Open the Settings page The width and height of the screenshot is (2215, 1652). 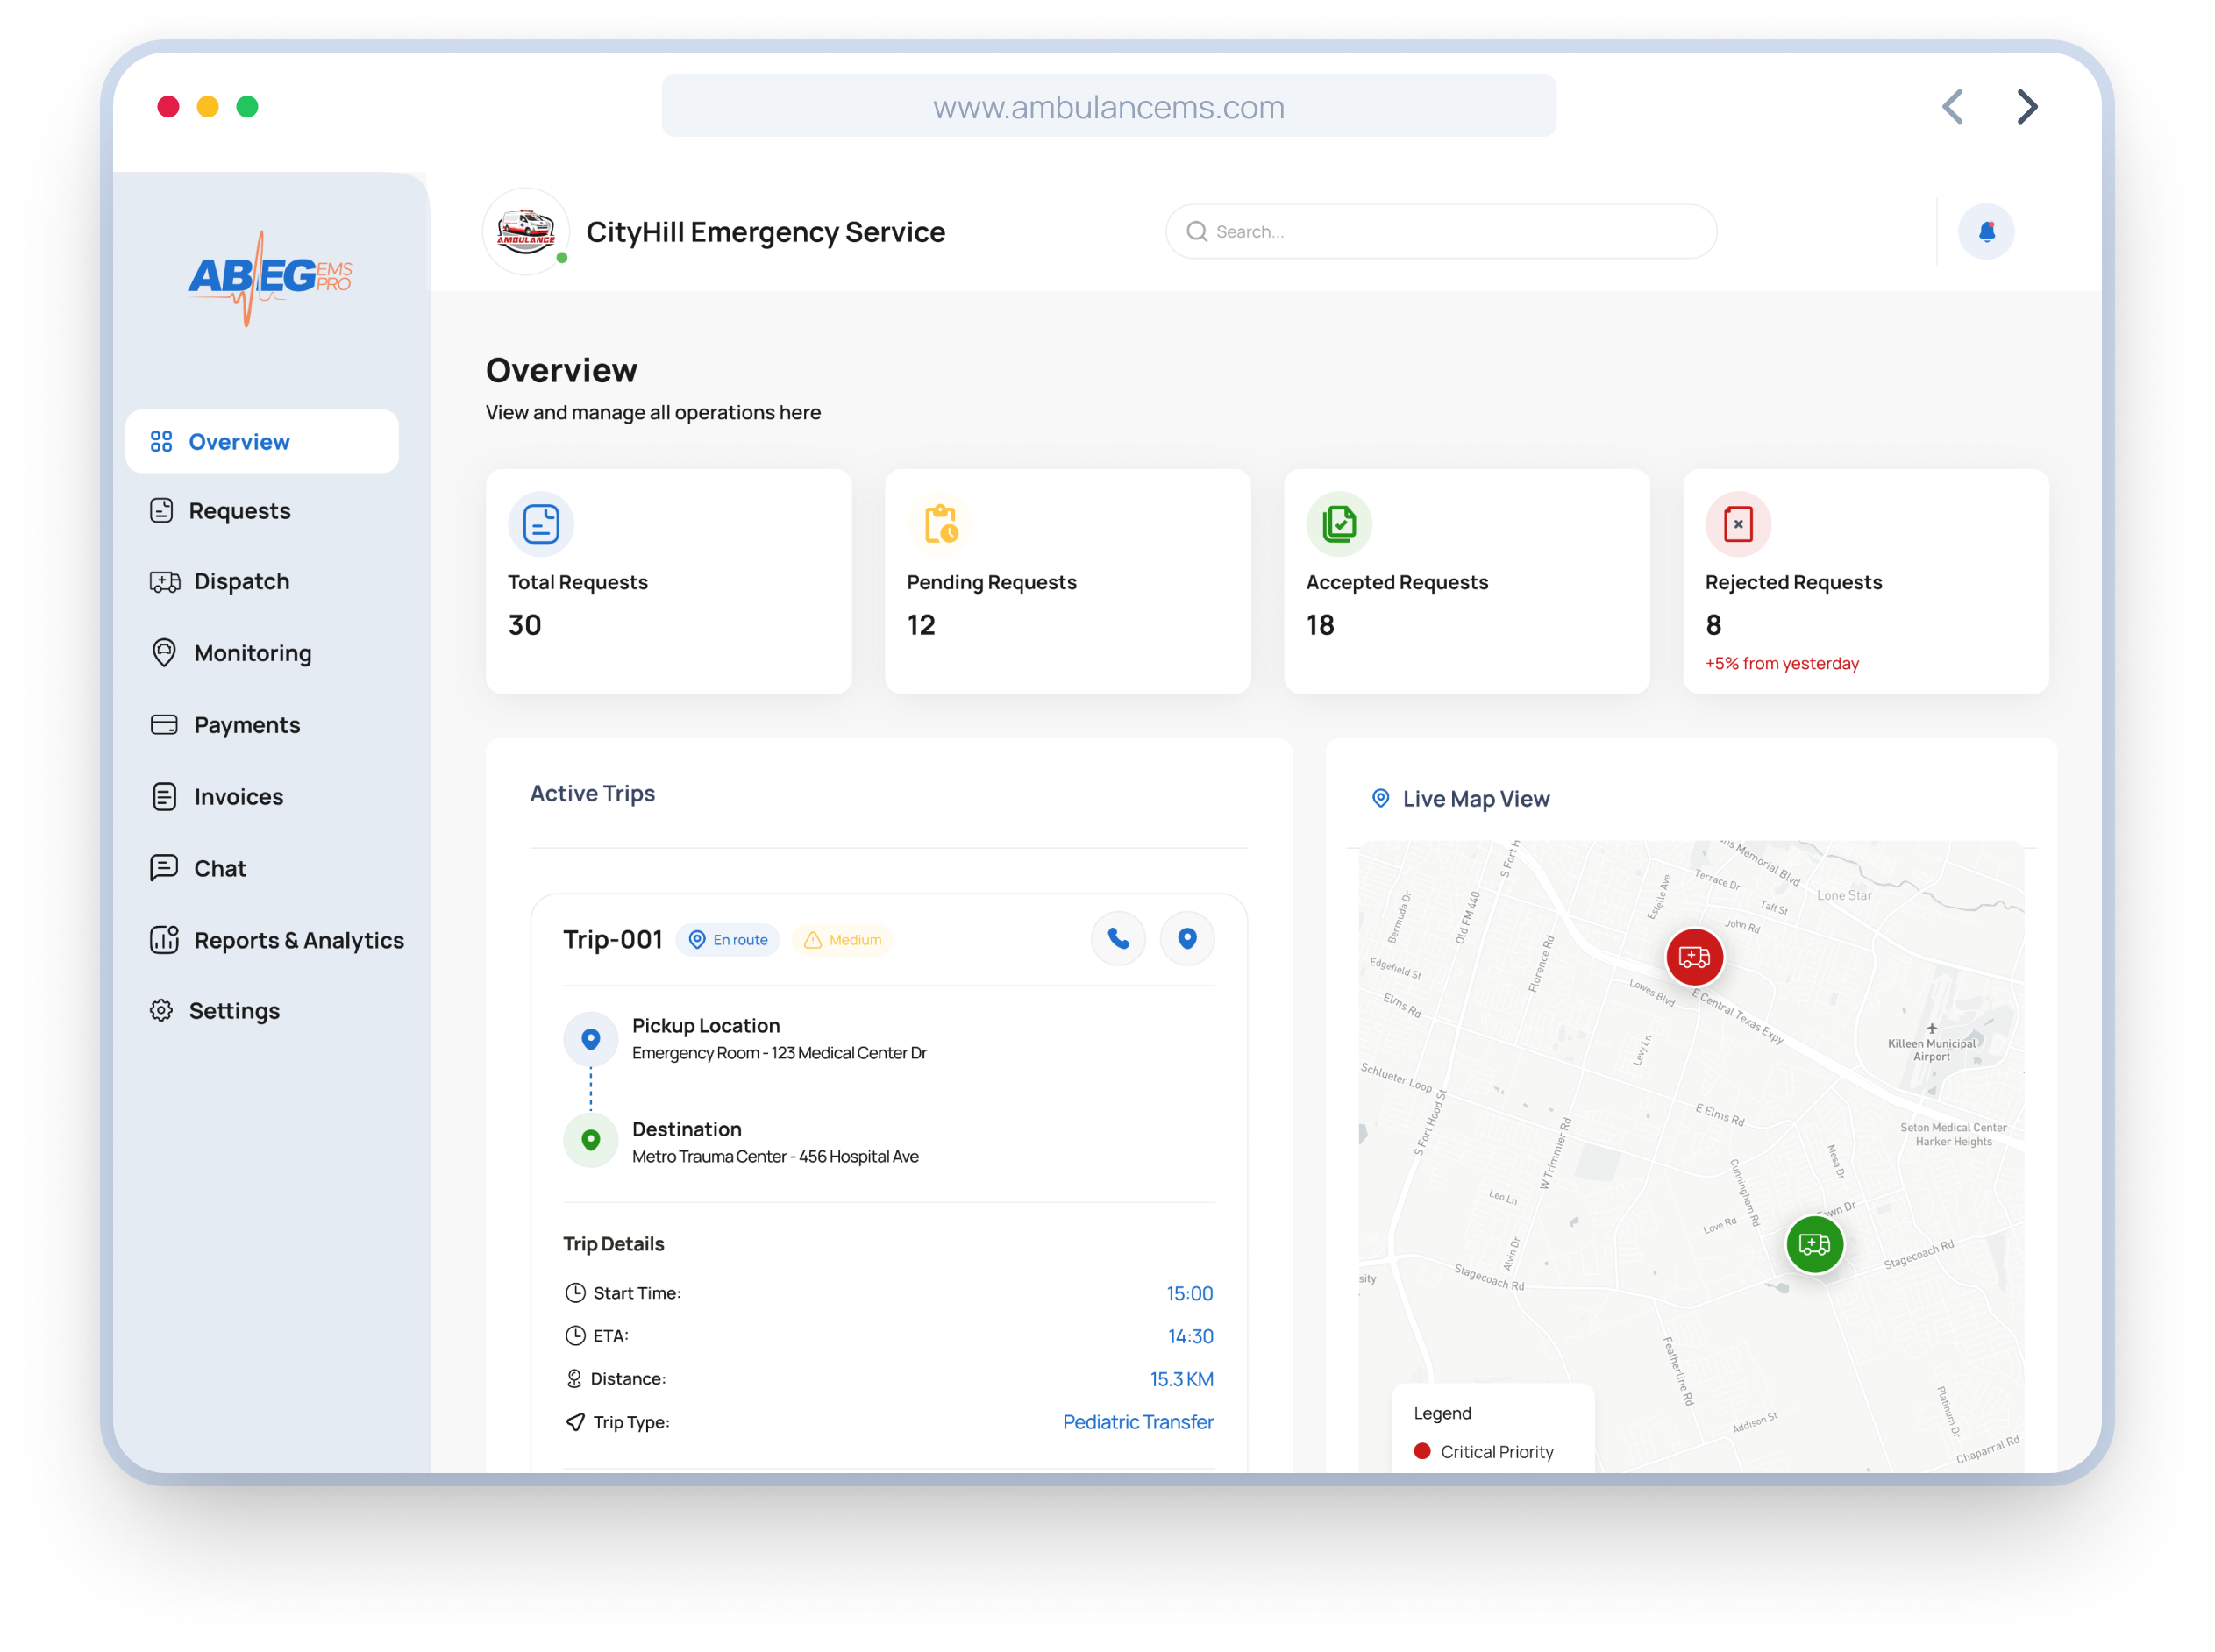234,1011
